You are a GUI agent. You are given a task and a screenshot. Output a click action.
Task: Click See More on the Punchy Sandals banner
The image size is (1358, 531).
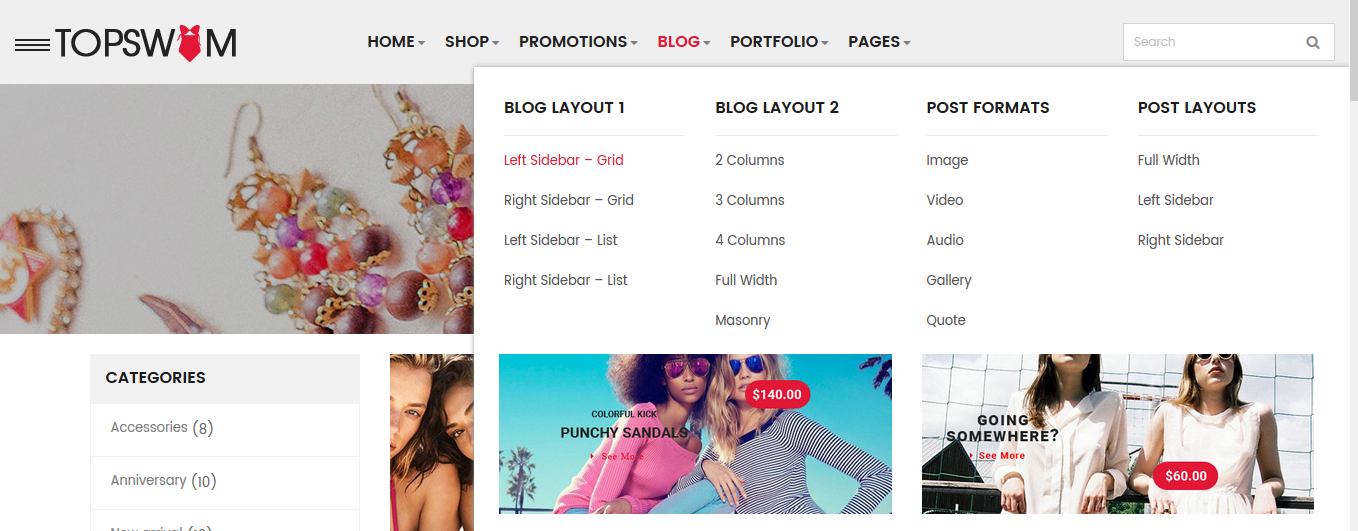click(618, 456)
